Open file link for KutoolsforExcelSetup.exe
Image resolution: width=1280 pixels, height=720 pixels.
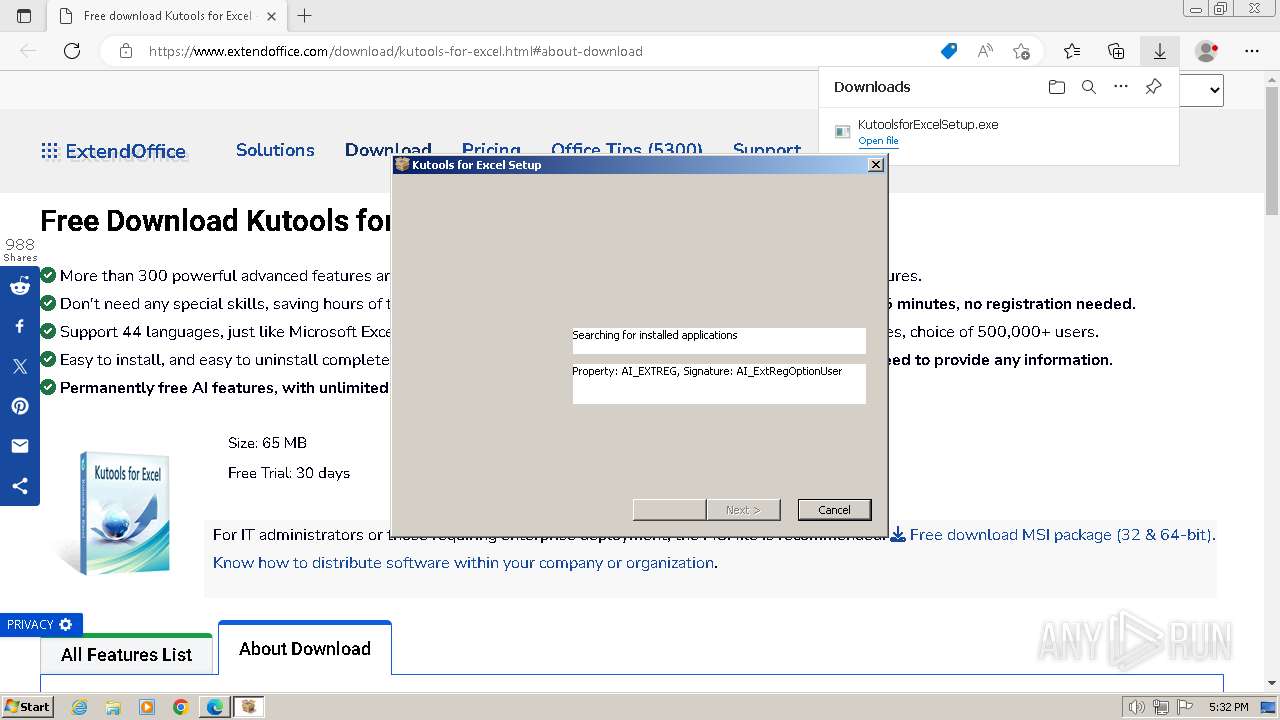tap(878, 141)
